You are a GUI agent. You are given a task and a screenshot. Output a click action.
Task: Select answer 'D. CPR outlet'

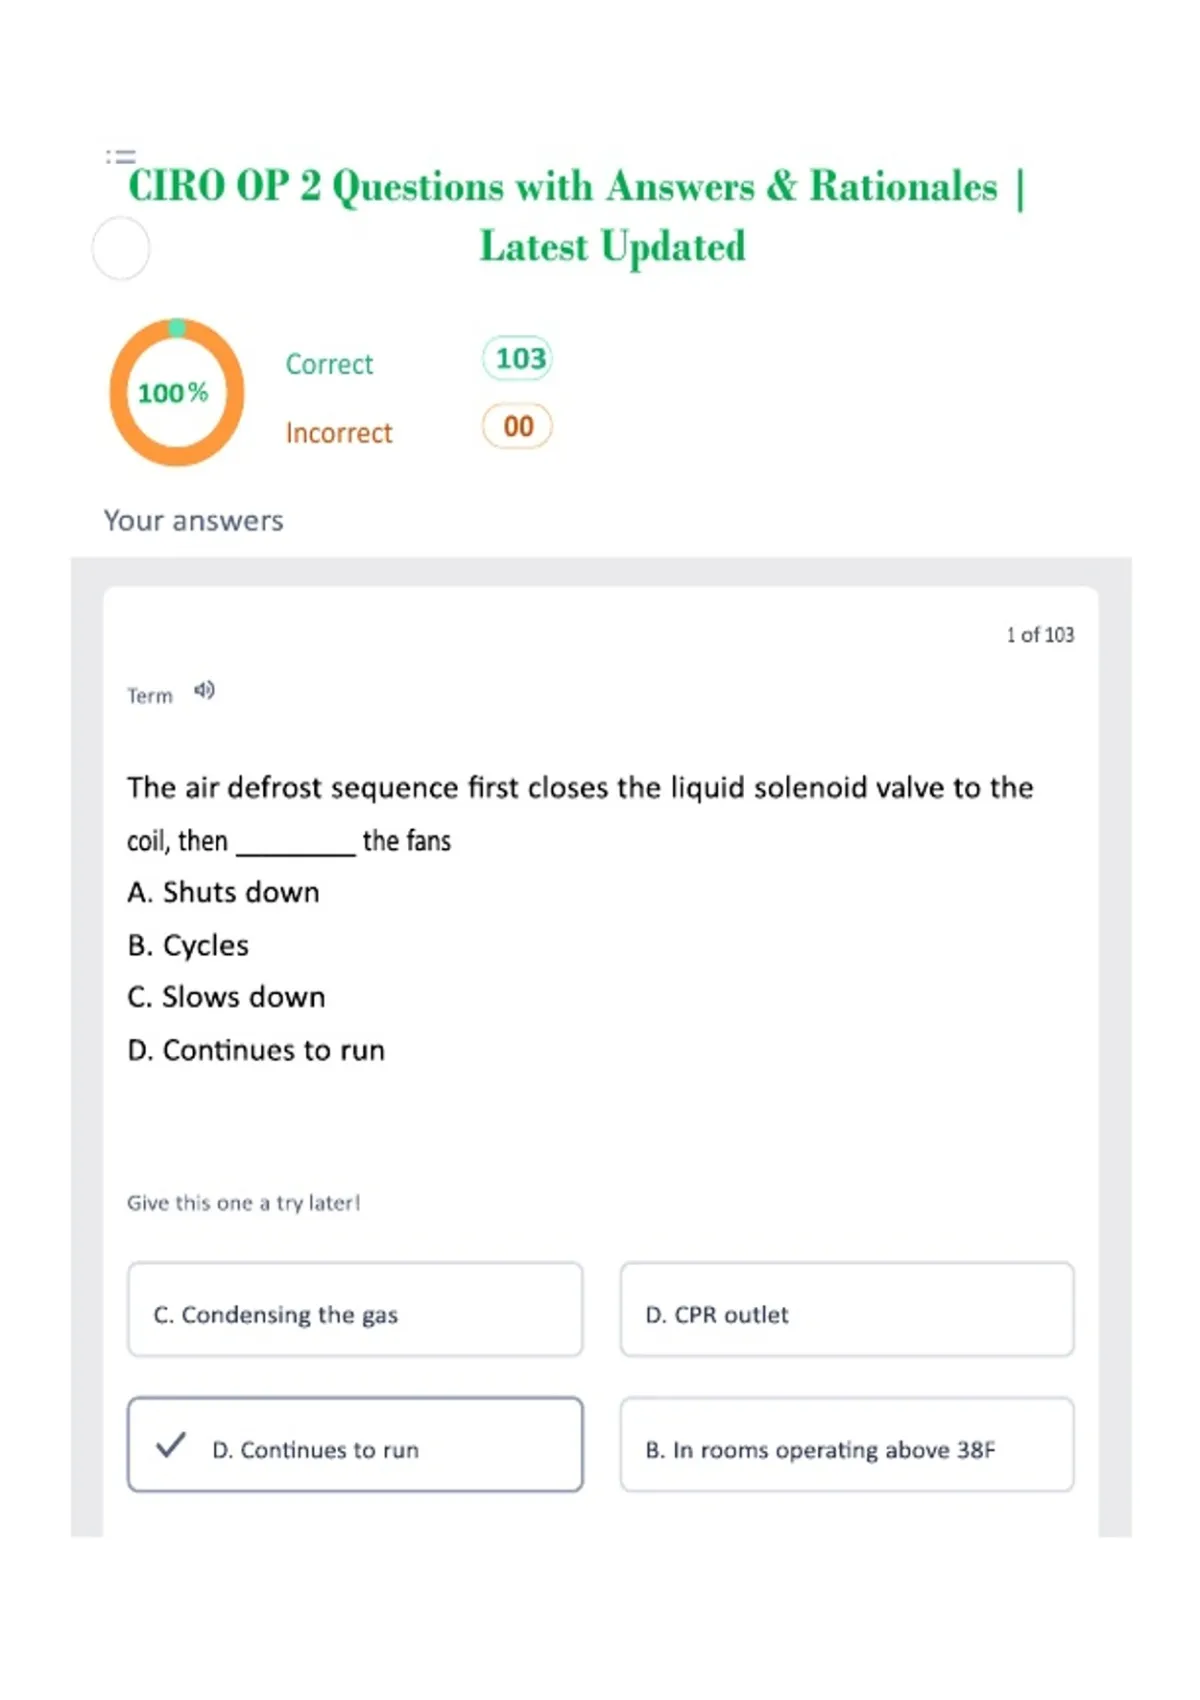(847, 1310)
